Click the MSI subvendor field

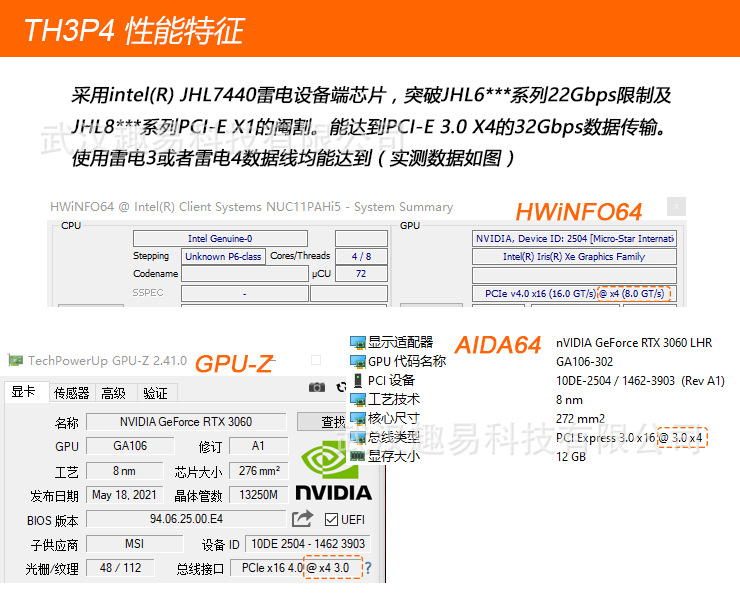tap(135, 544)
